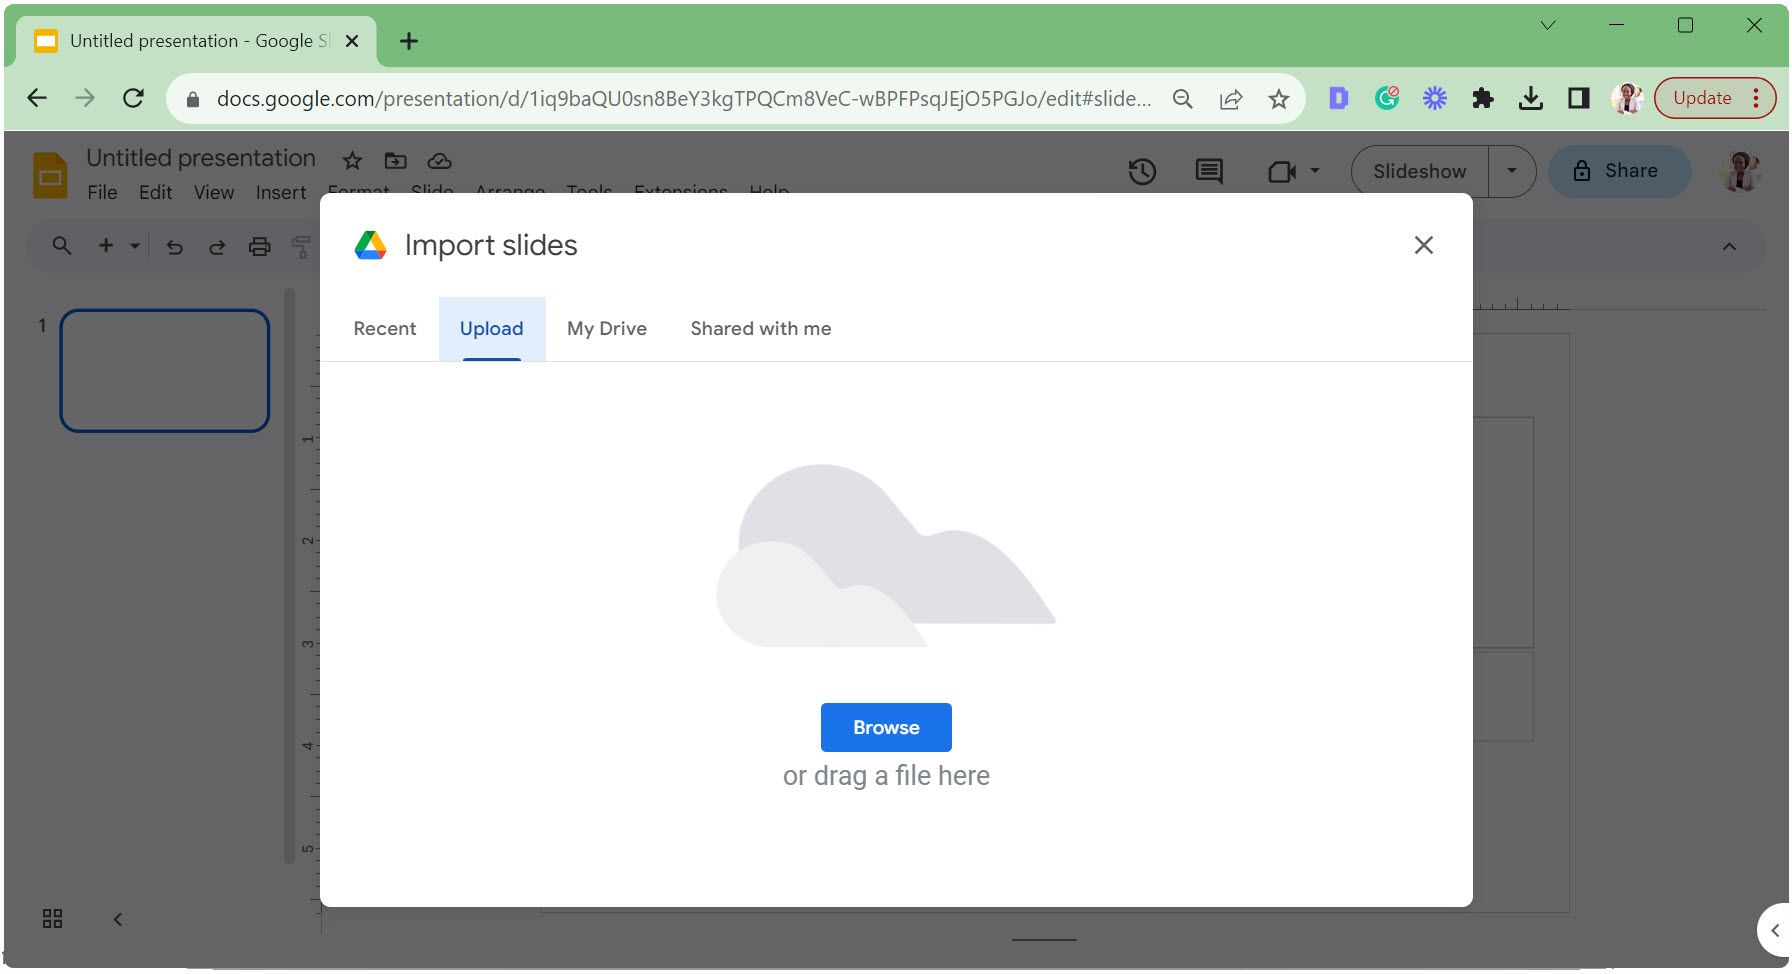Rename the Untitled presentation title
Screen dimensions: 1792x974
201,158
